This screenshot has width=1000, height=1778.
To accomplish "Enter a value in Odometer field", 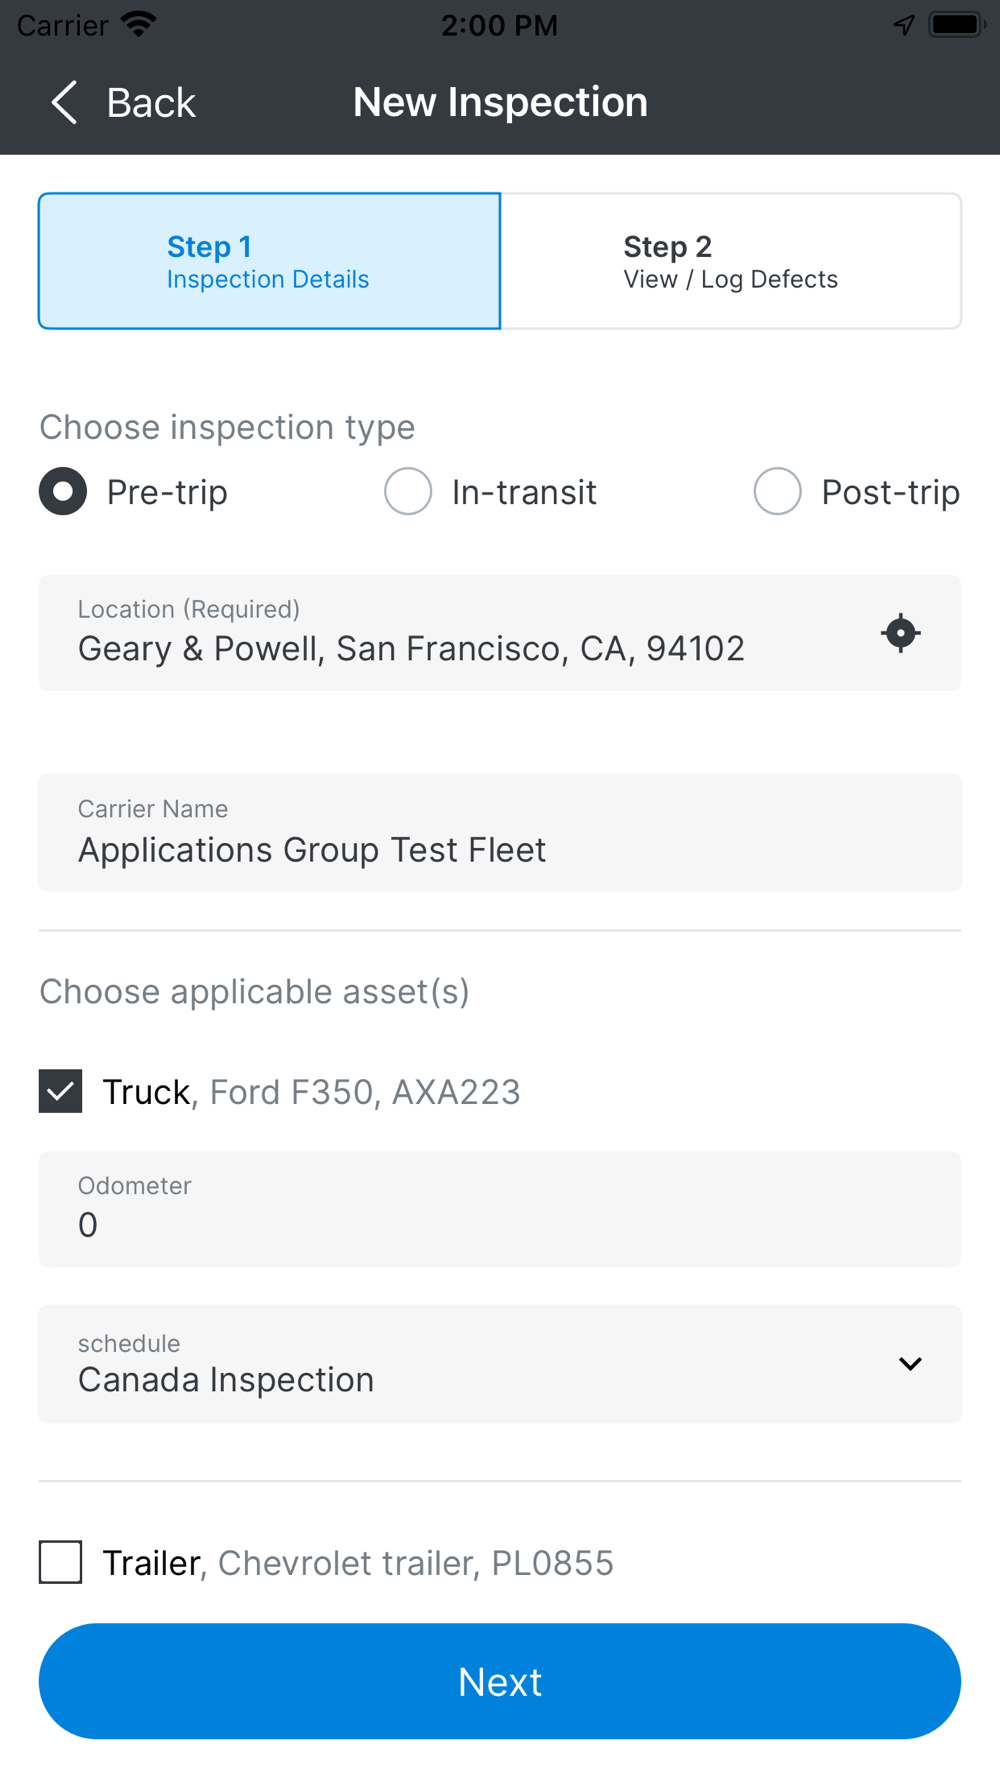I will tap(500, 1209).
